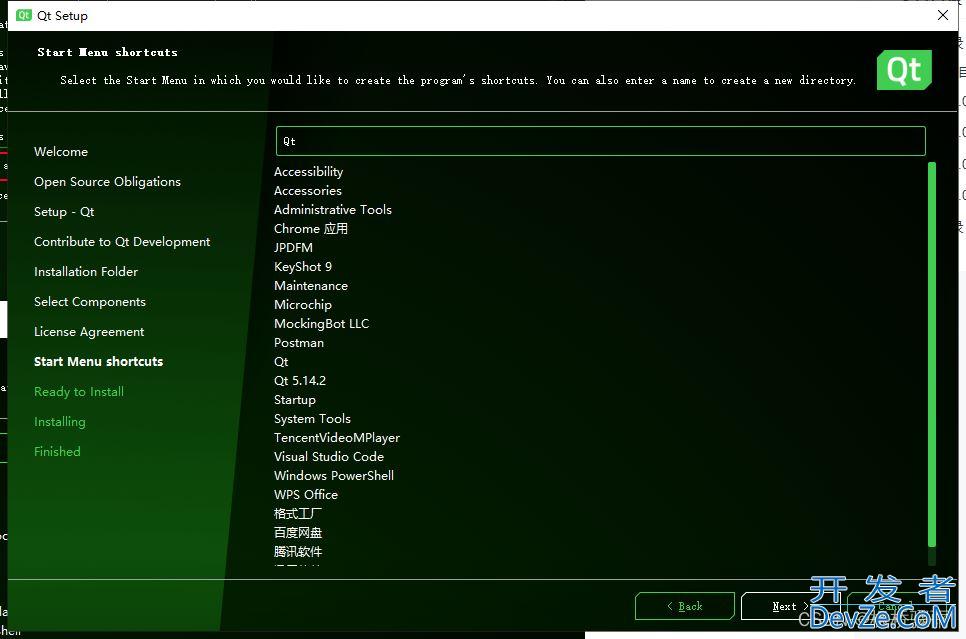Click the Setup - Qt step
Image resolution: width=966 pixels, height=639 pixels.
pos(64,212)
